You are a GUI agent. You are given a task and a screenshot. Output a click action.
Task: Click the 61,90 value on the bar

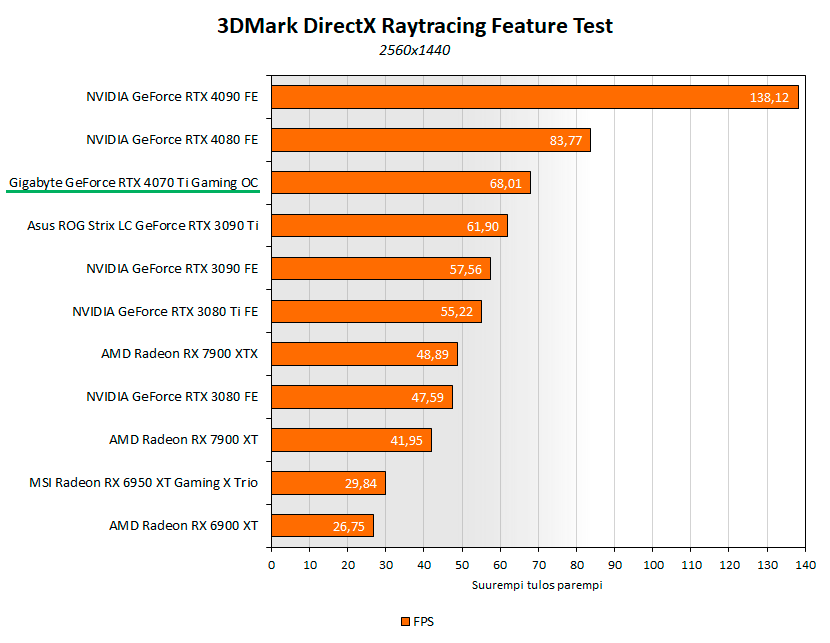click(483, 227)
